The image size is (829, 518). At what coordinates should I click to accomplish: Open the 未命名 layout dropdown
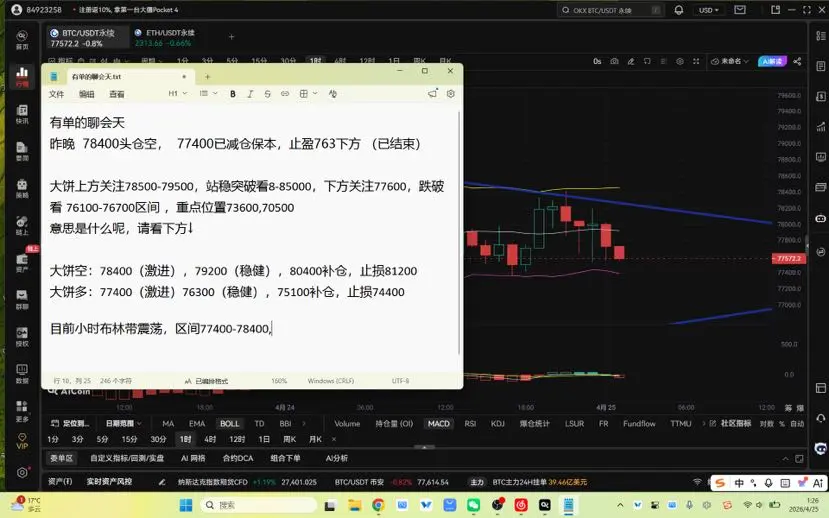coord(730,61)
